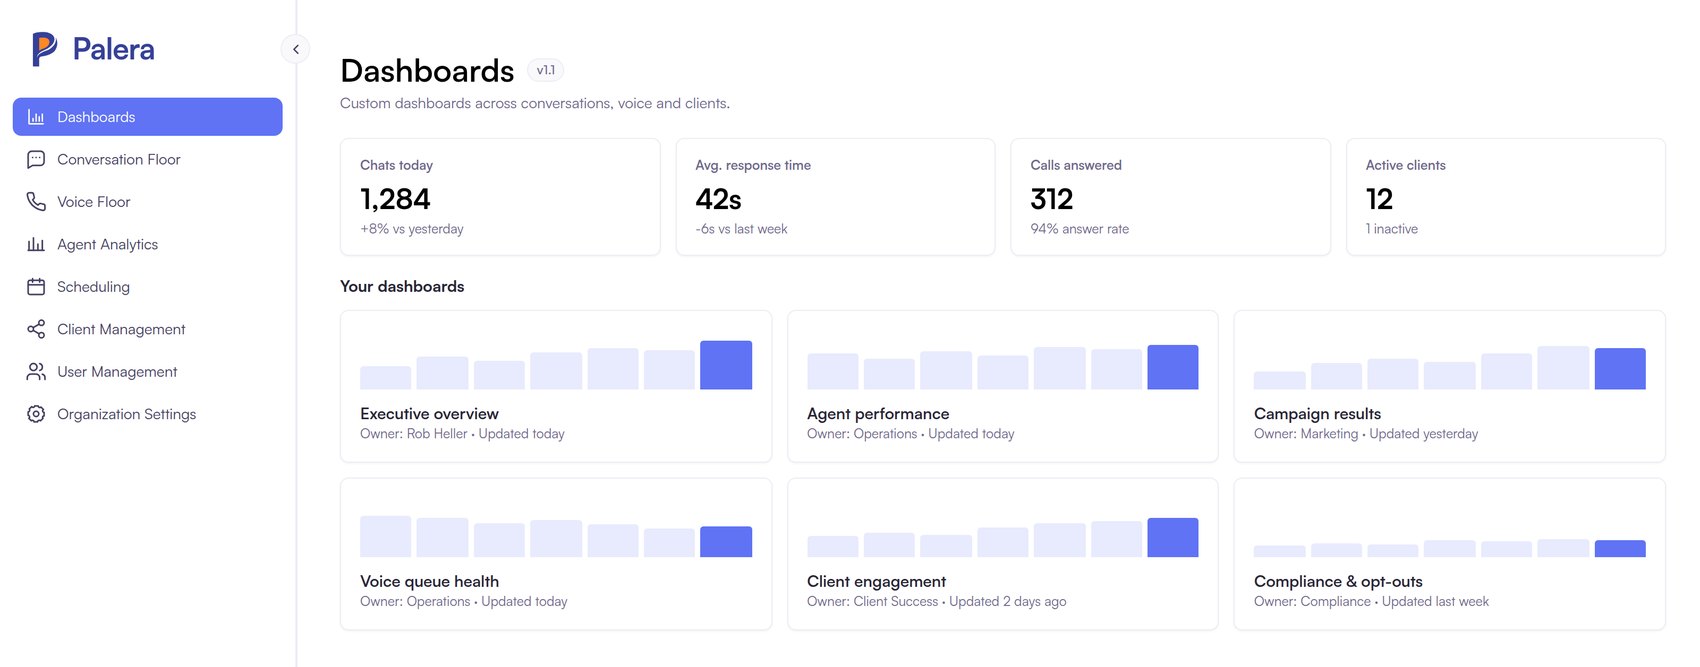1700x667 pixels.
Task: Click the Scheduling calendar icon
Action: tap(36, 287)
